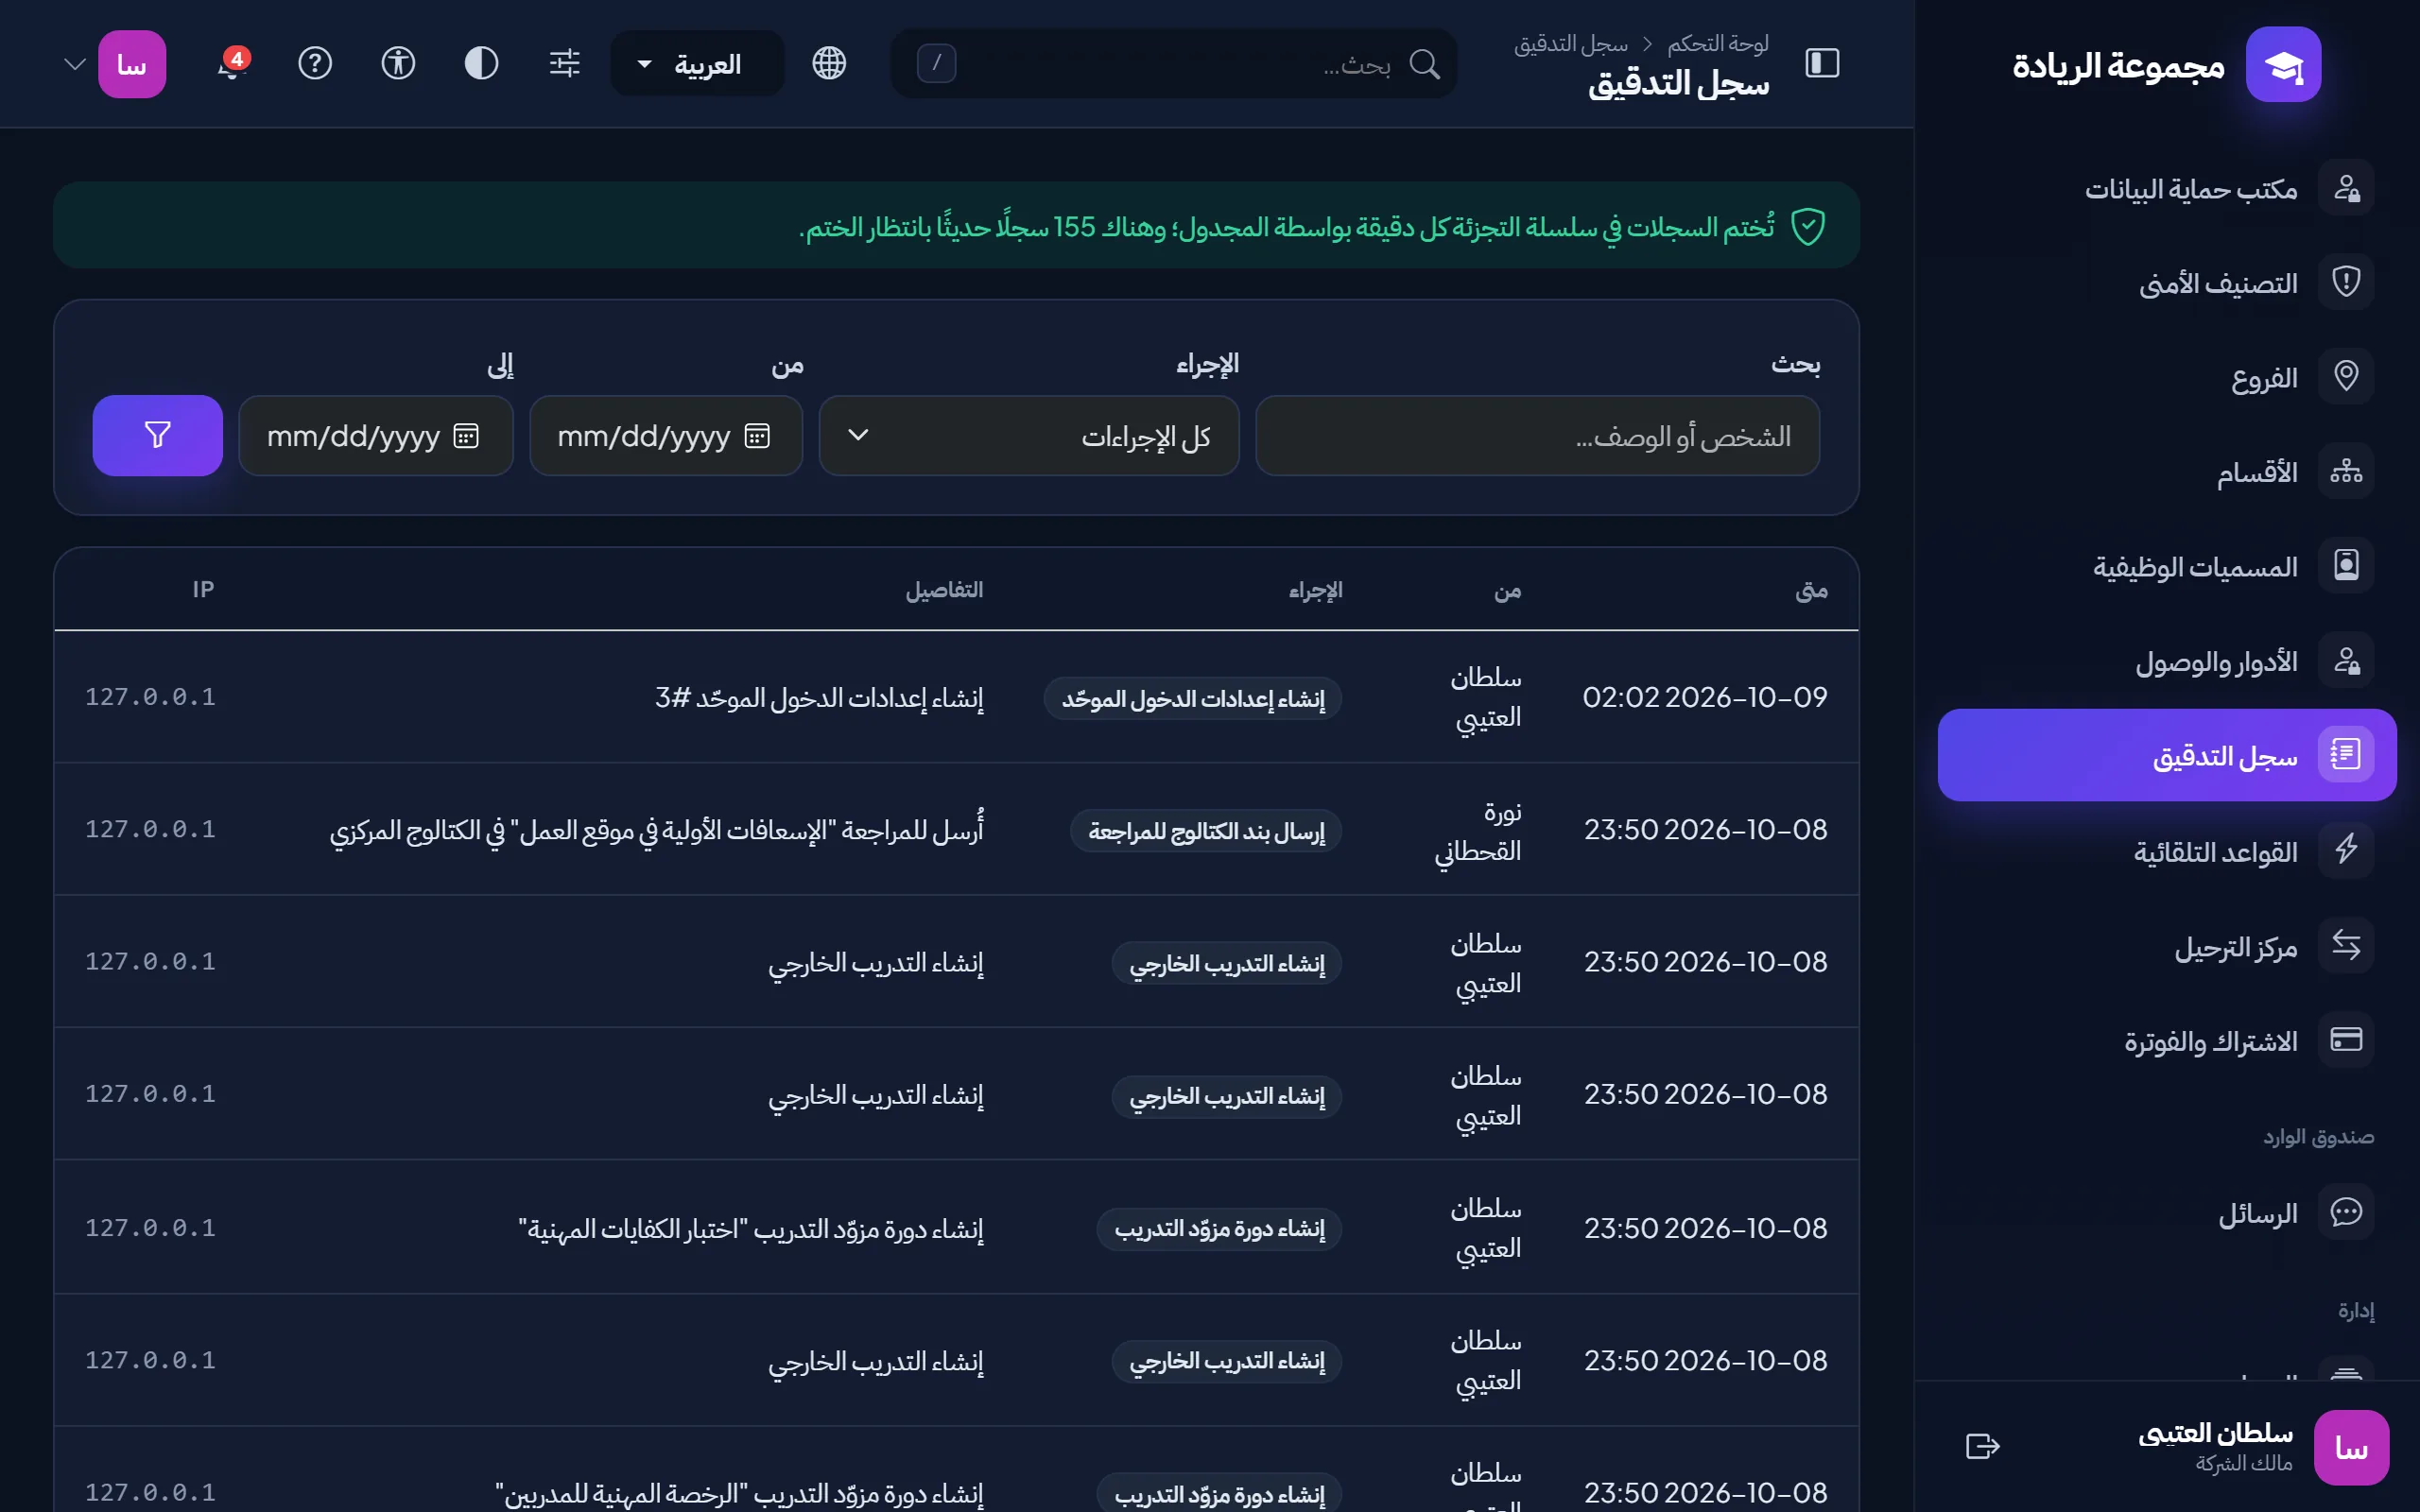
Task: Focus the top بحث search field
Action: click(1173, 64)
